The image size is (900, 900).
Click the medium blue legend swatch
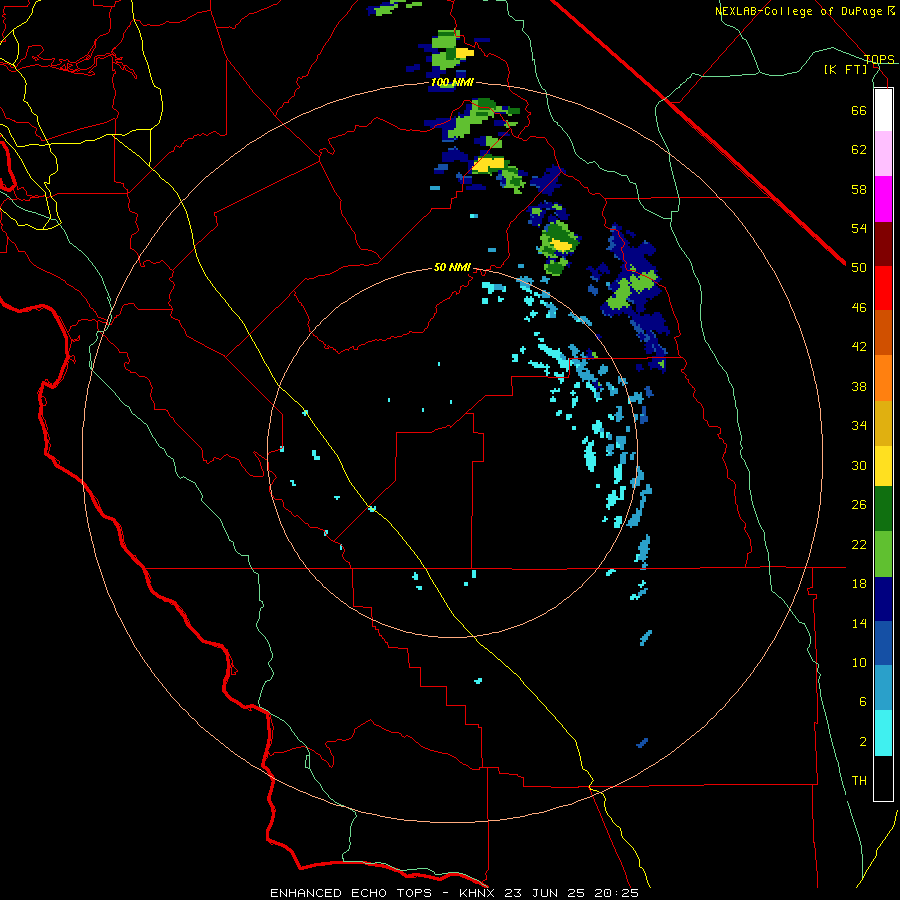click(x=883, y=643)
